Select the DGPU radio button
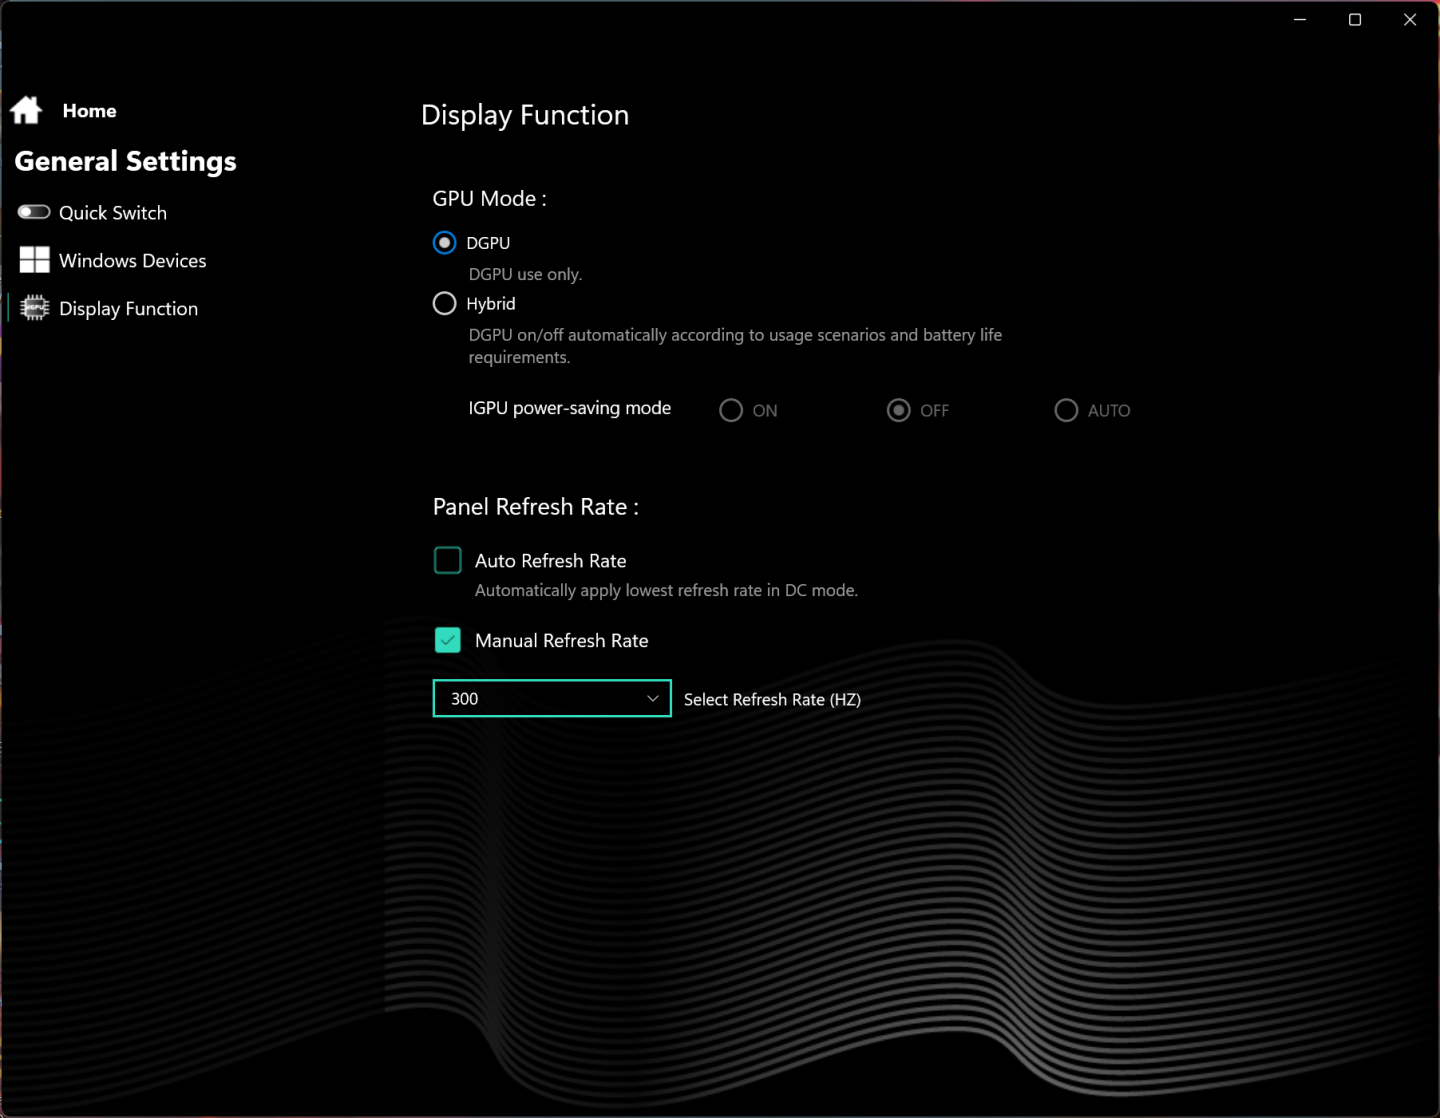 tap(445, 243)
